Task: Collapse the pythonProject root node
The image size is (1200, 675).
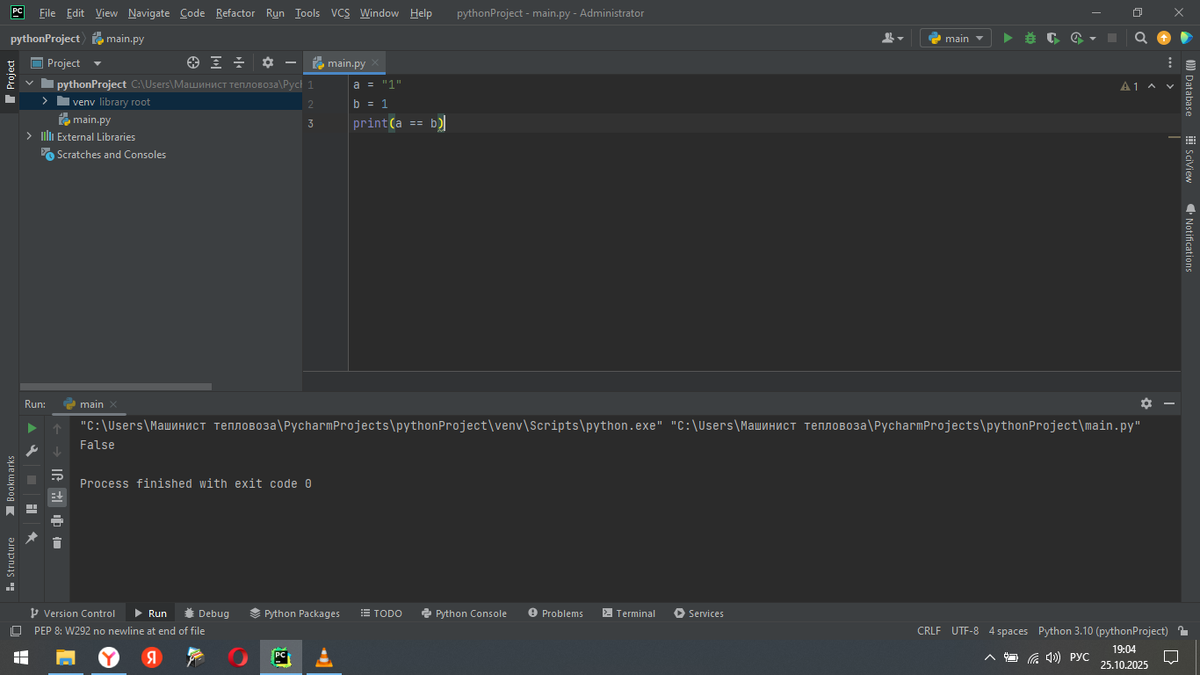Action: click(x=29, y=84)
